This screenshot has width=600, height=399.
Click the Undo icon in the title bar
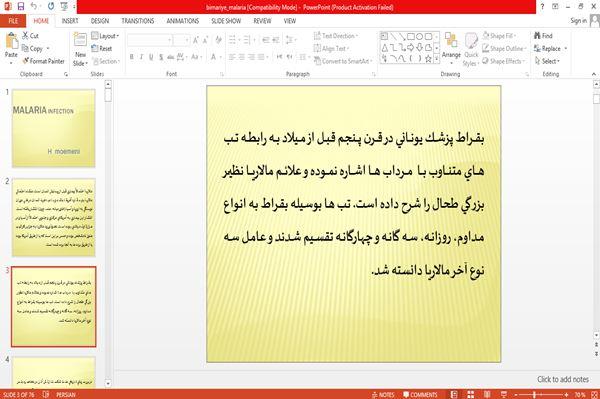(x=34, y=6)
